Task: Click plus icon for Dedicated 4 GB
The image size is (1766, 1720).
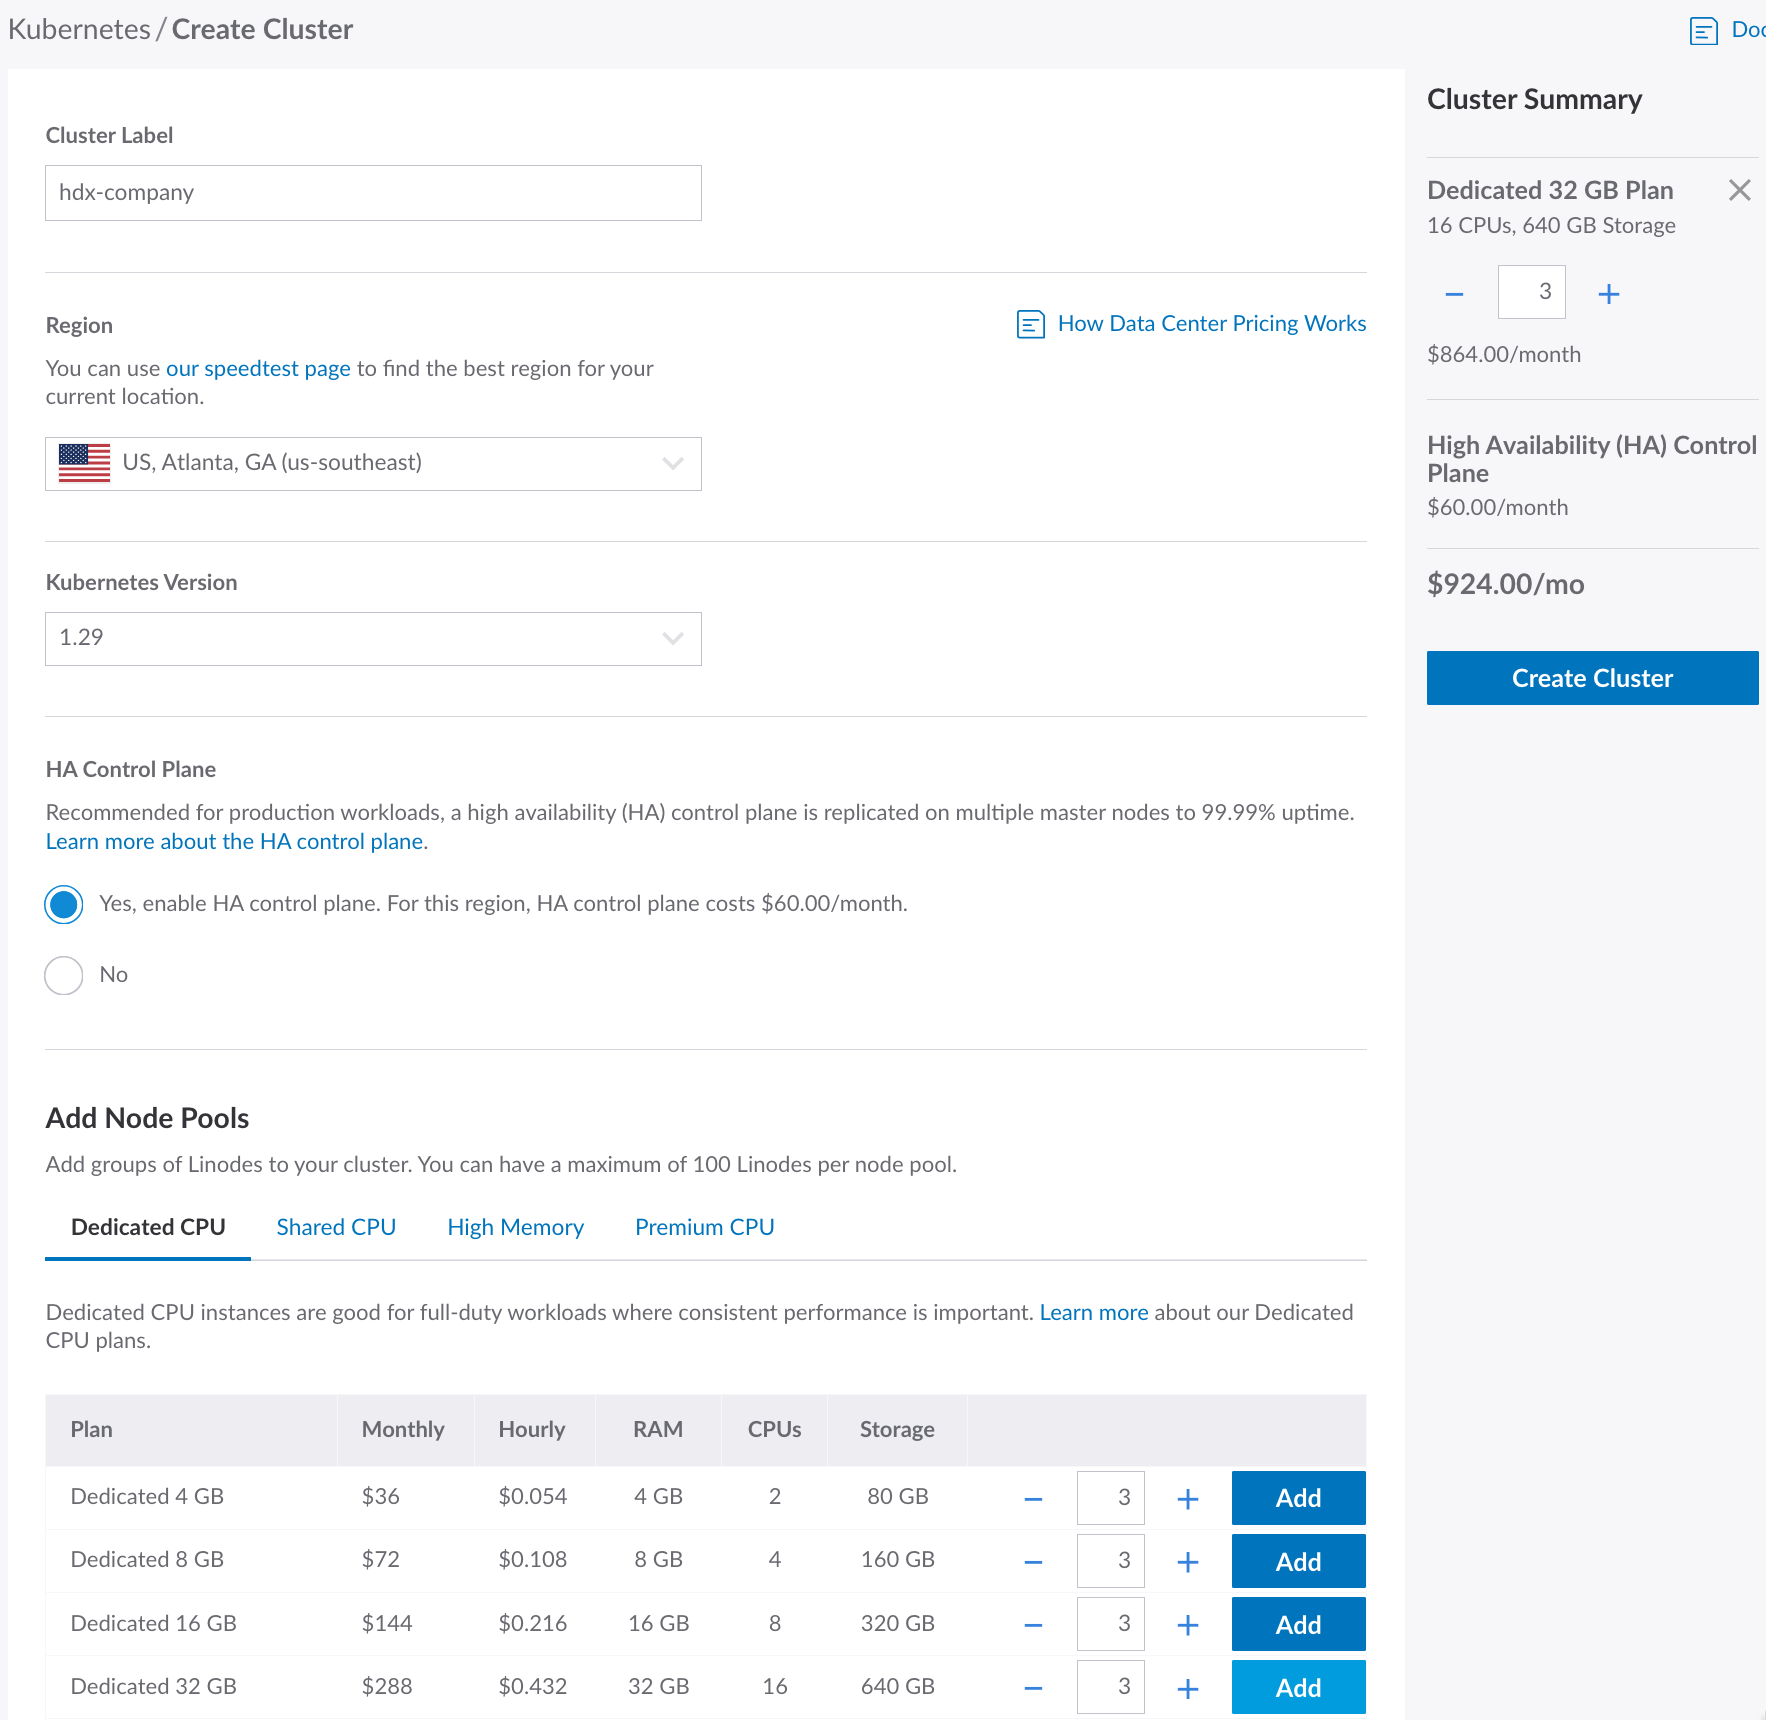Action: 1187,1499
